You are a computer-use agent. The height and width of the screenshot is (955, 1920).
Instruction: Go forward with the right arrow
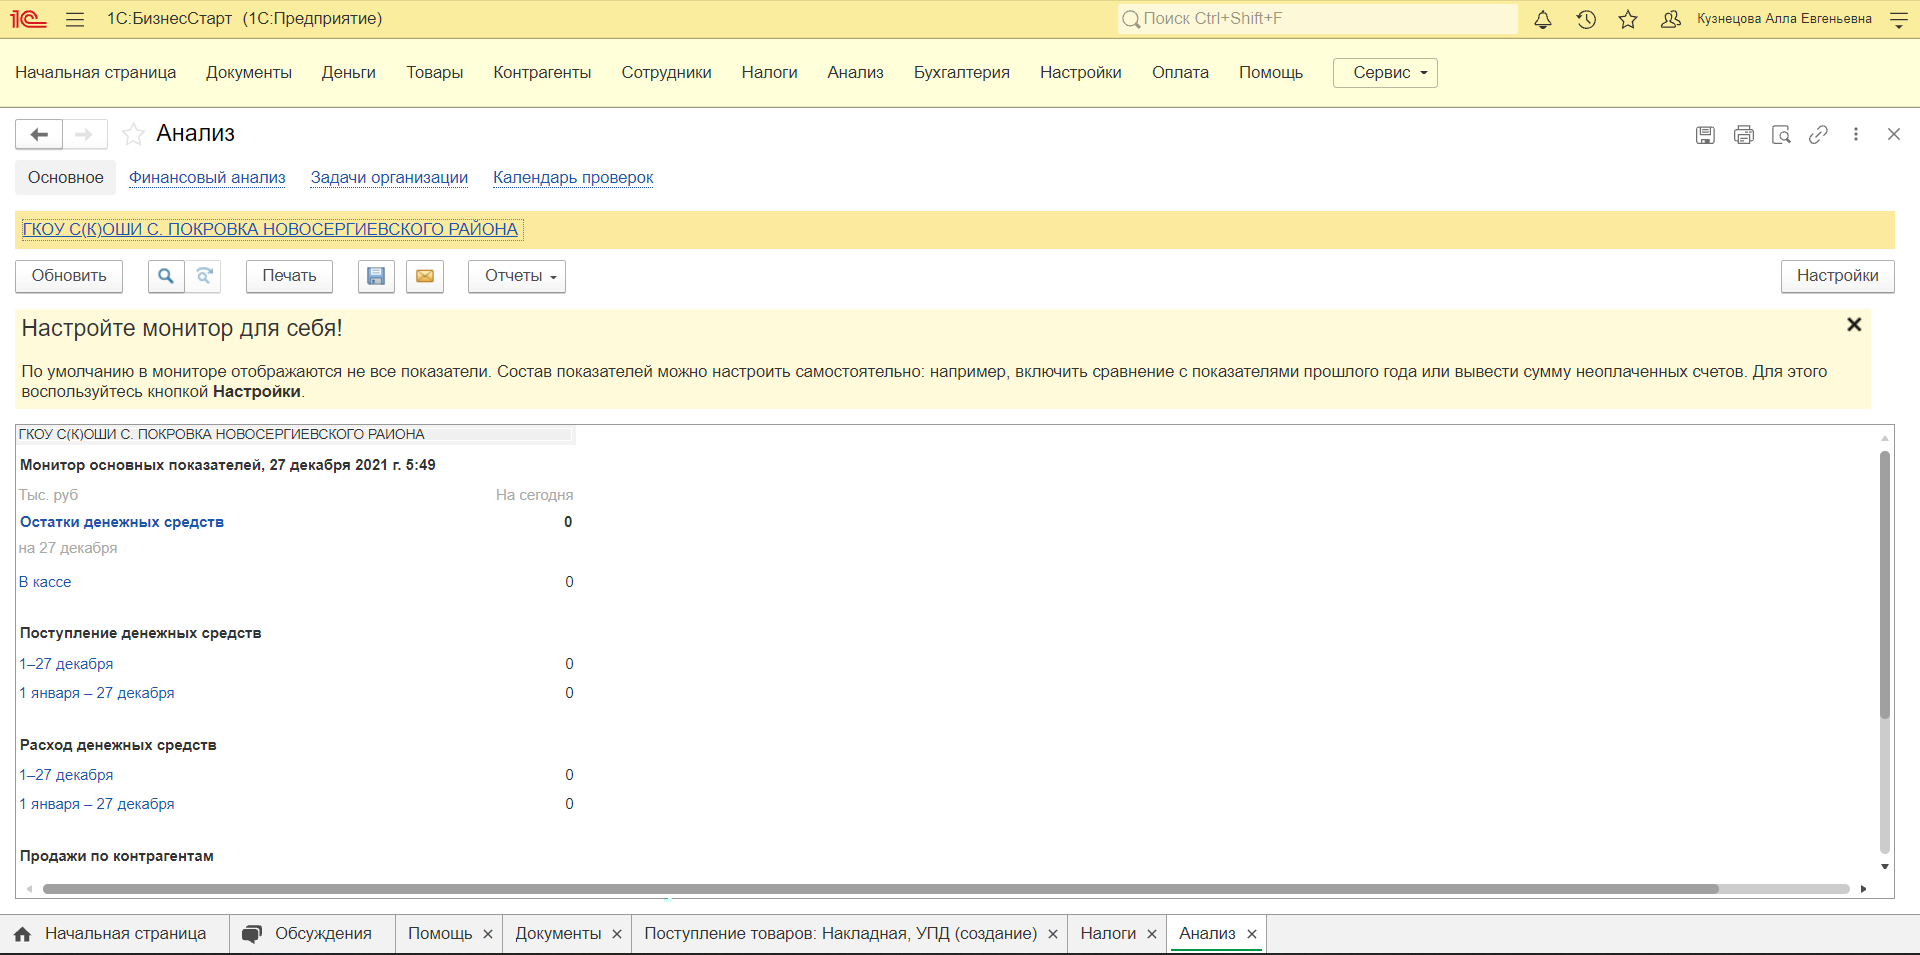(x=85, y=134)
